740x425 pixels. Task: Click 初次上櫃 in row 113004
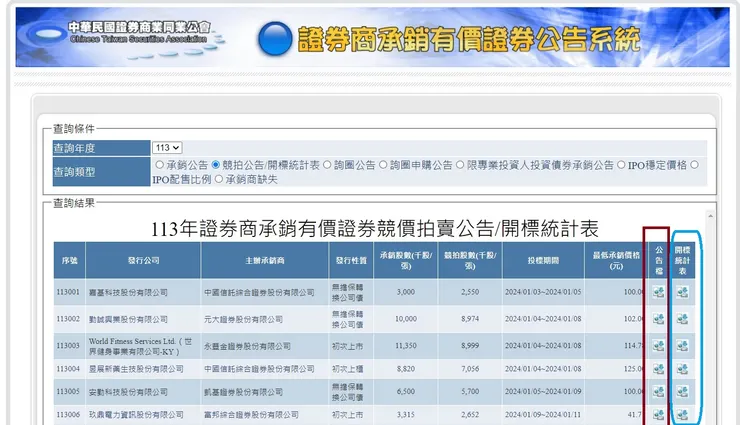(347, 369)
